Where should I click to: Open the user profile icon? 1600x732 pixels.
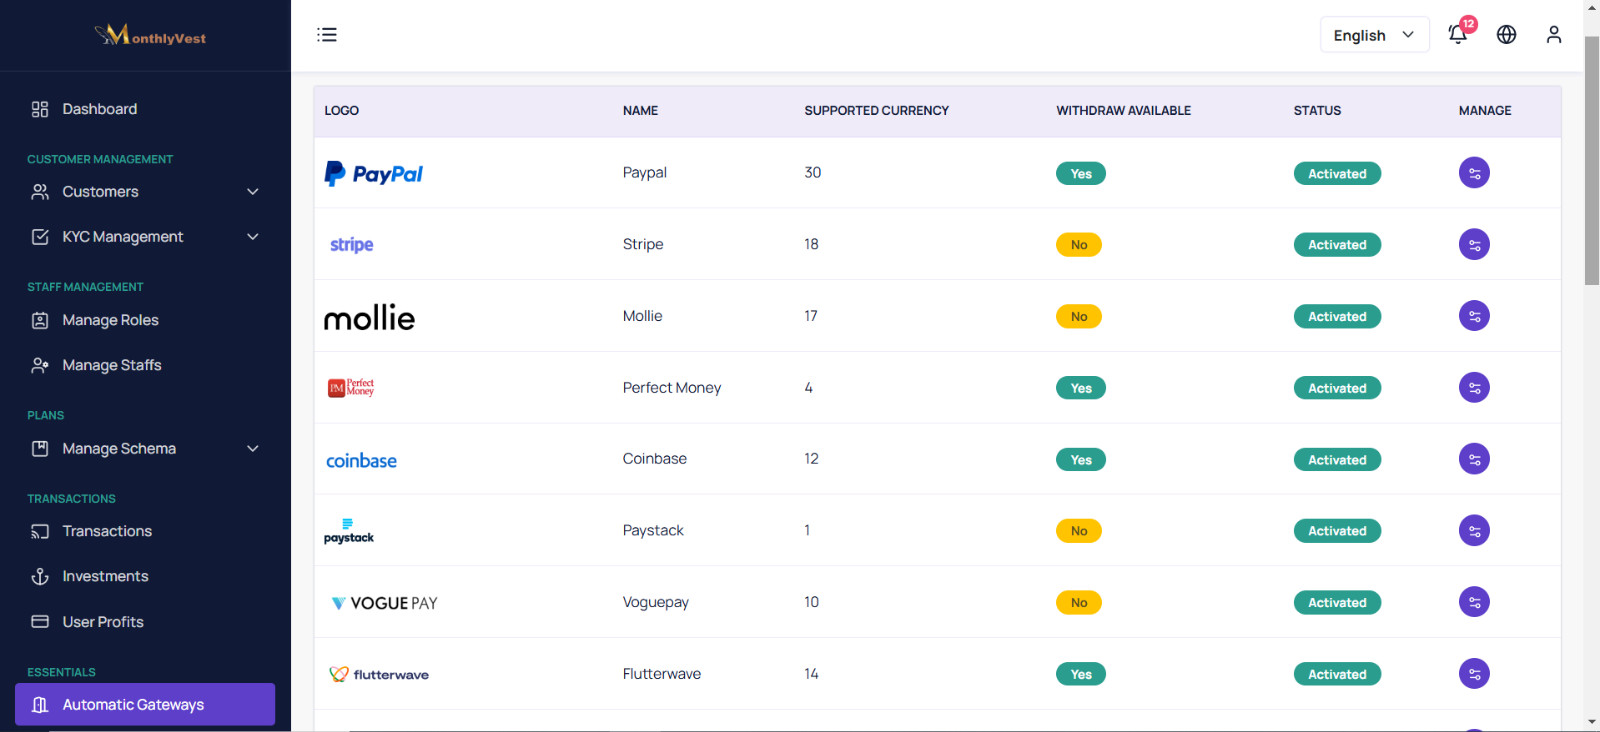click(1553, 35)
